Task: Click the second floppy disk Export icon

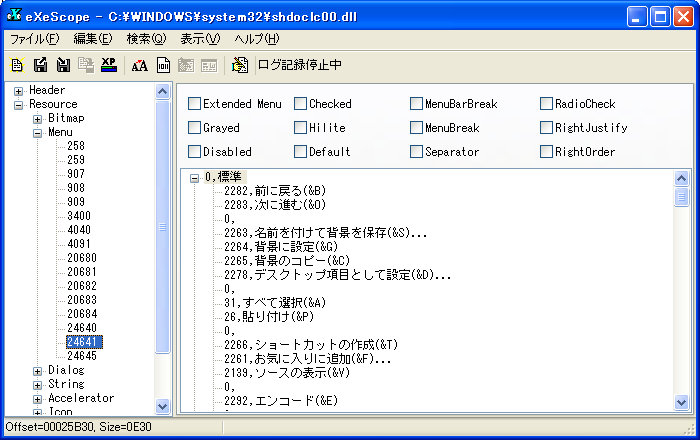Action: (x=63, y=65)
